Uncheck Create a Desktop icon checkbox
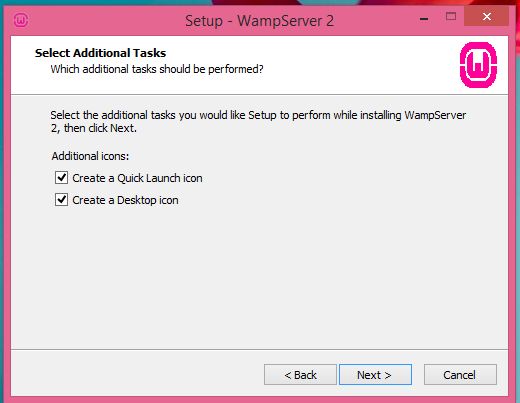The width and height of the screenshot is (520, 403). pos(61,200)
